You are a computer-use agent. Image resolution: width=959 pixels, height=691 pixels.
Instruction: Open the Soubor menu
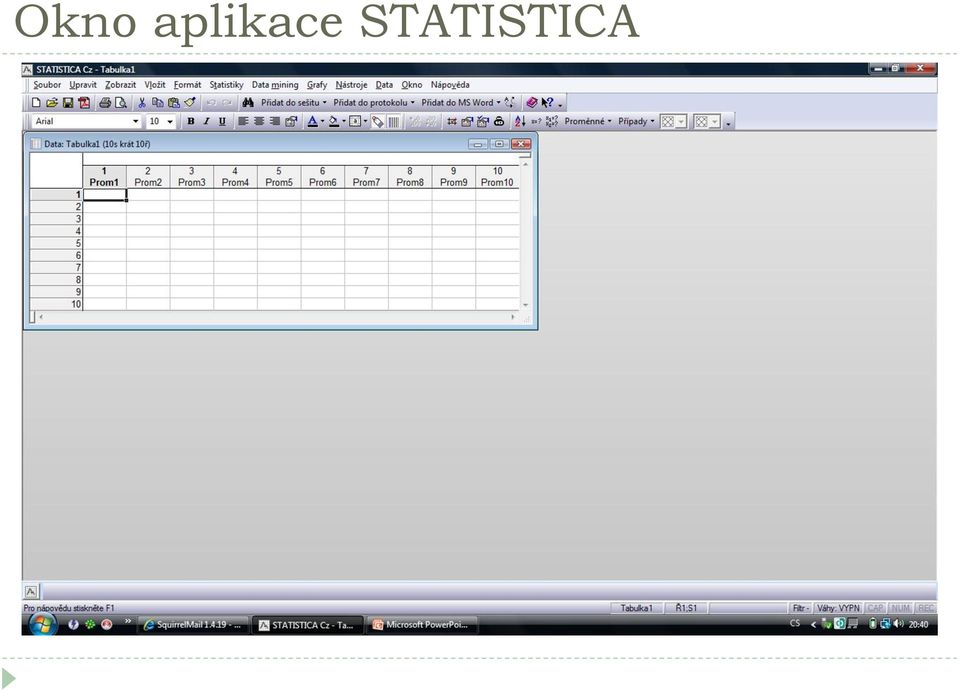(47, 85)
